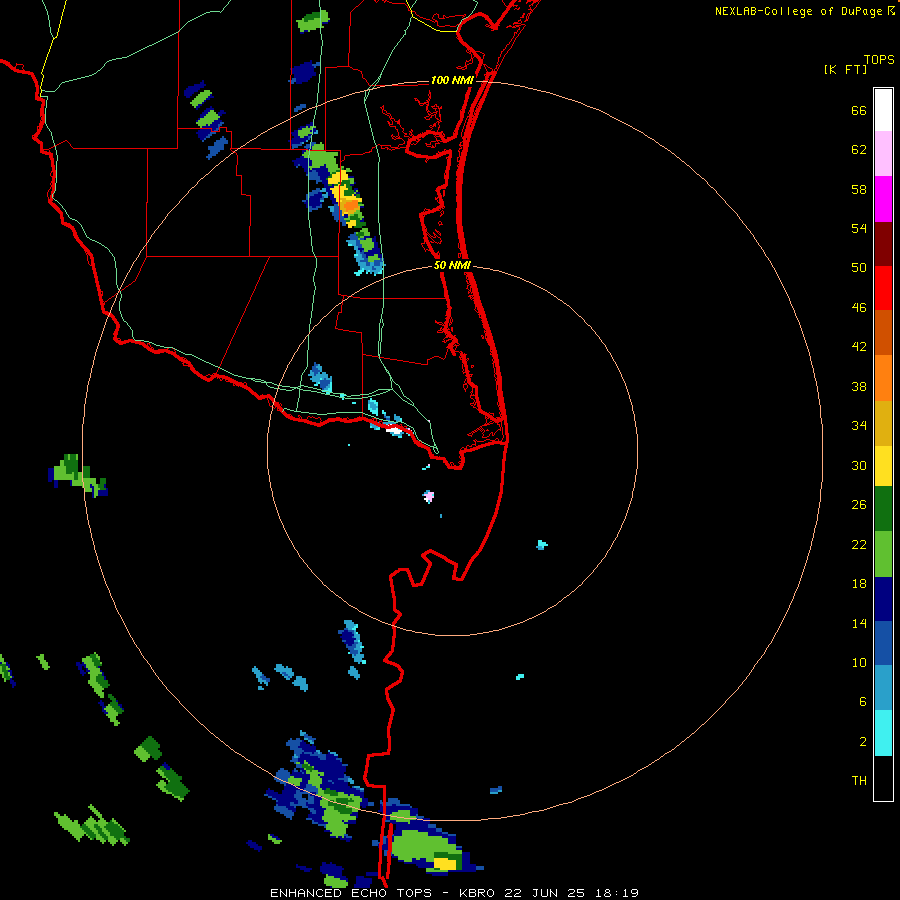Viewport: 900px width, 900px height.
Task: Select the black TH legend swatch
Action: click(x=883, y=778)
